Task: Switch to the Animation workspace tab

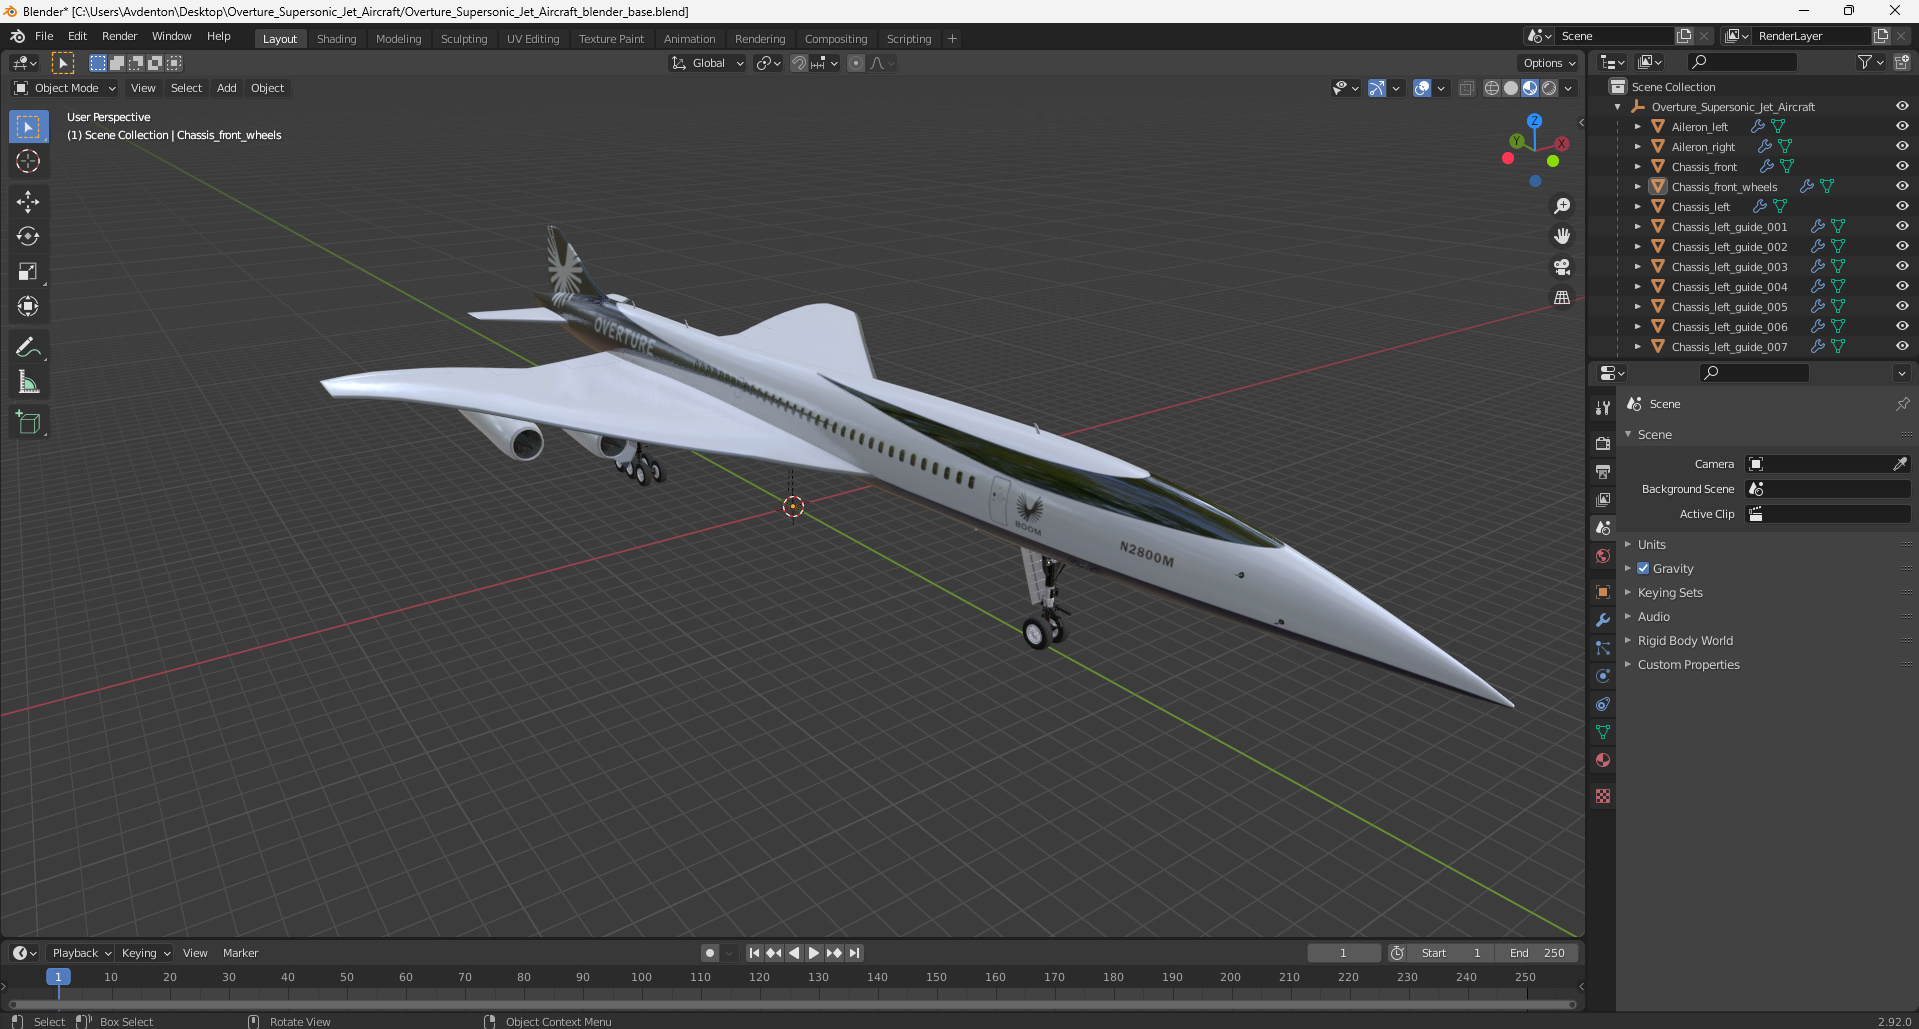Action: point(689,39)
